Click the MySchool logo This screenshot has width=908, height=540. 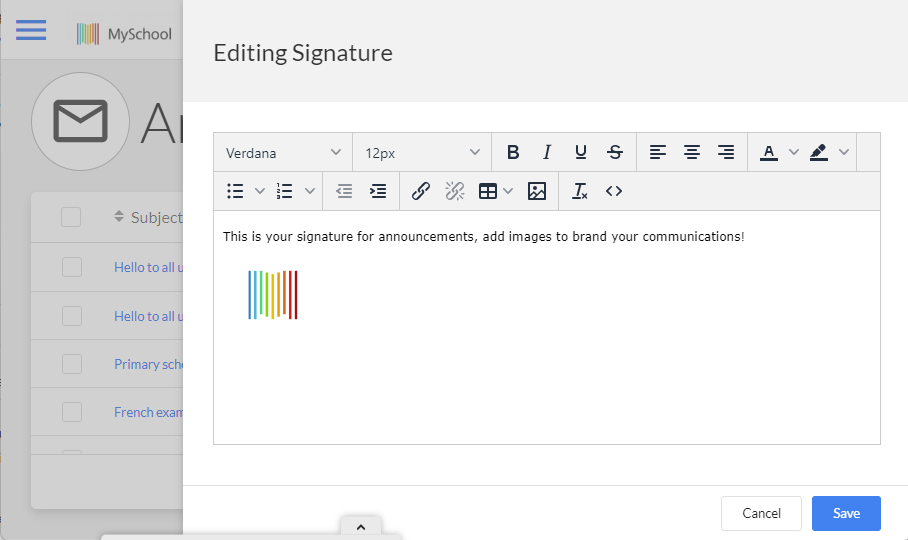pos(124,34)
